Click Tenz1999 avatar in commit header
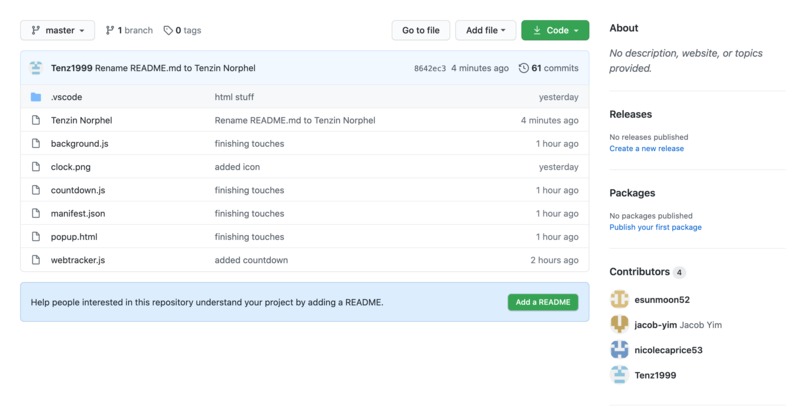Screen dimensions: 806x408 [x=35, y=68]
